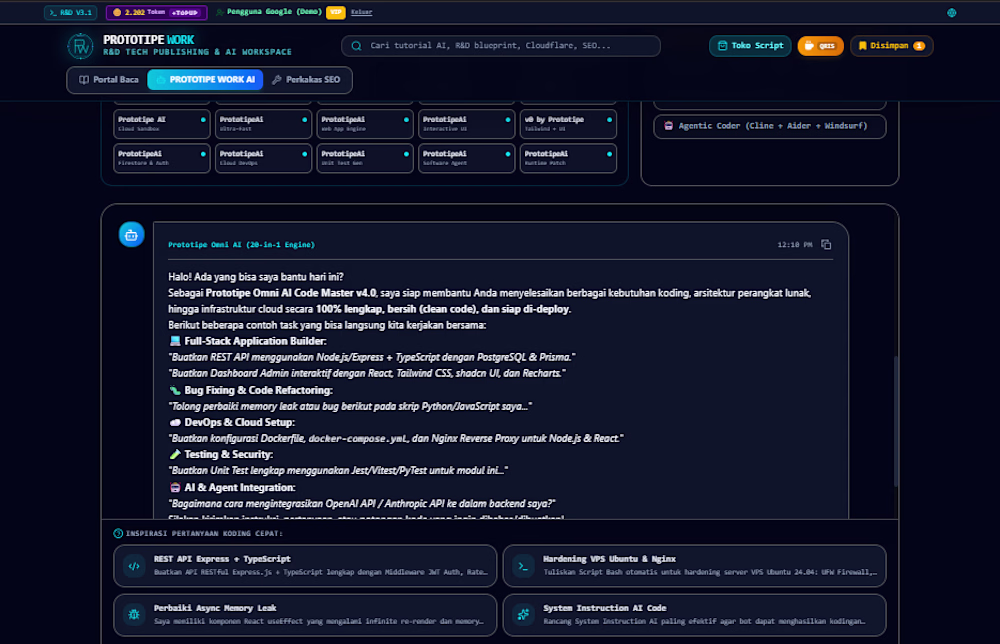Screen dimensions: 1000x644
Task: Click the R&D V3.1 terminal badge
Action: (71, 12)
